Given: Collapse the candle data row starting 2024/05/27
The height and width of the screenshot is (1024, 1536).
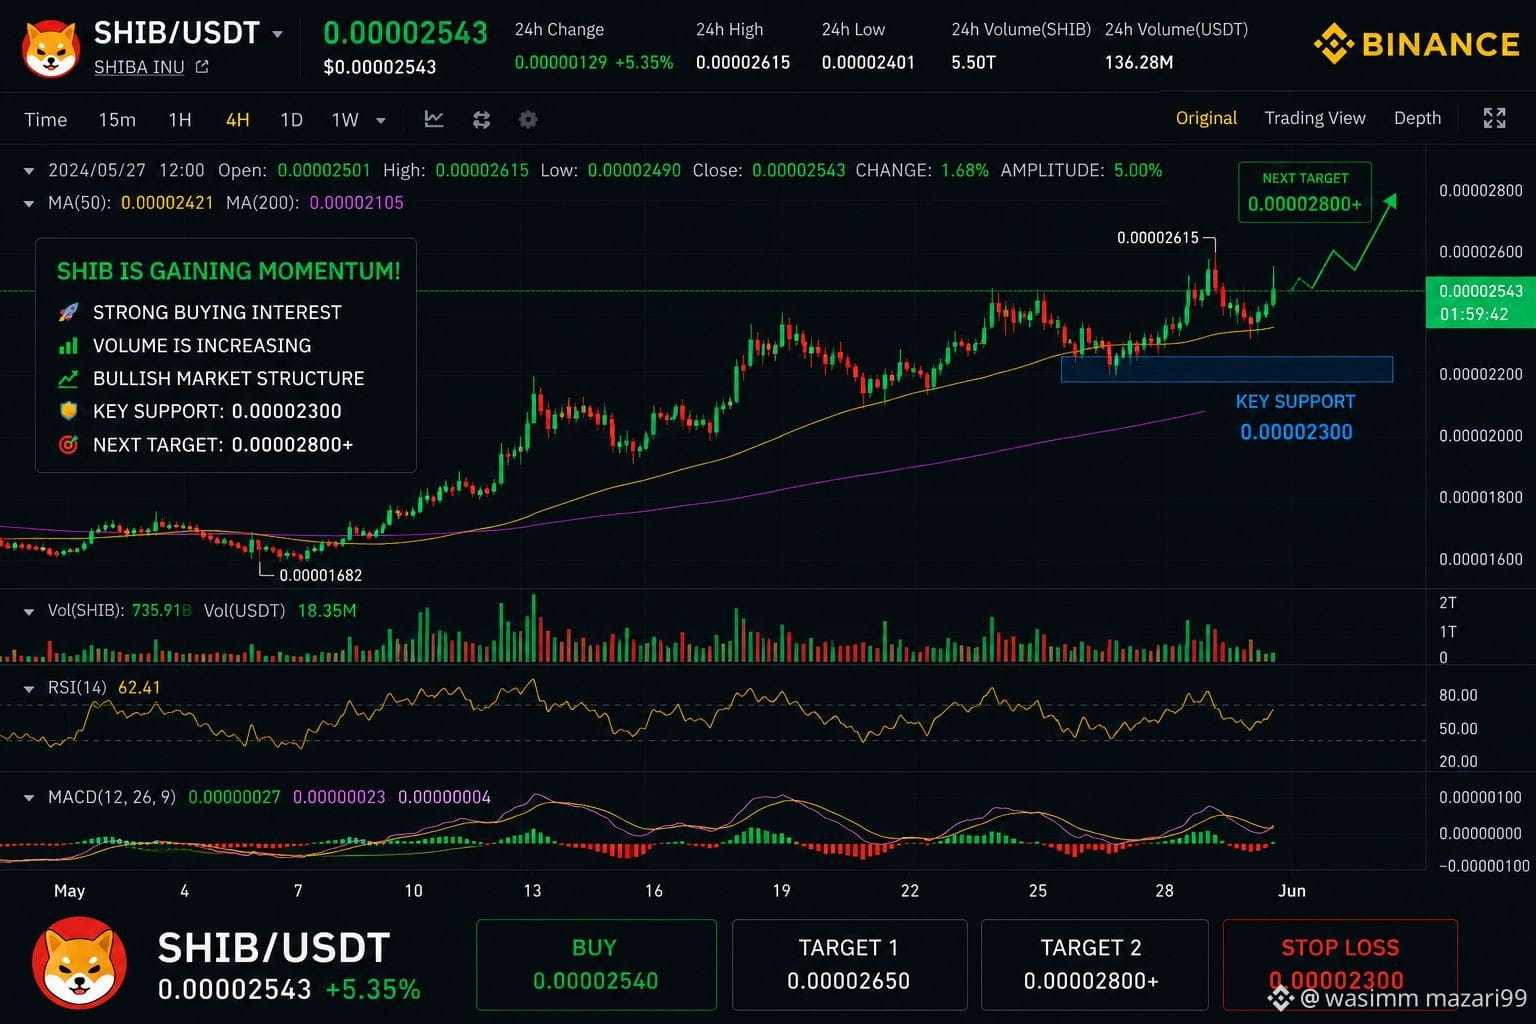Looking at the screenshot, I should pyautogui.click(x=29, y=171).
